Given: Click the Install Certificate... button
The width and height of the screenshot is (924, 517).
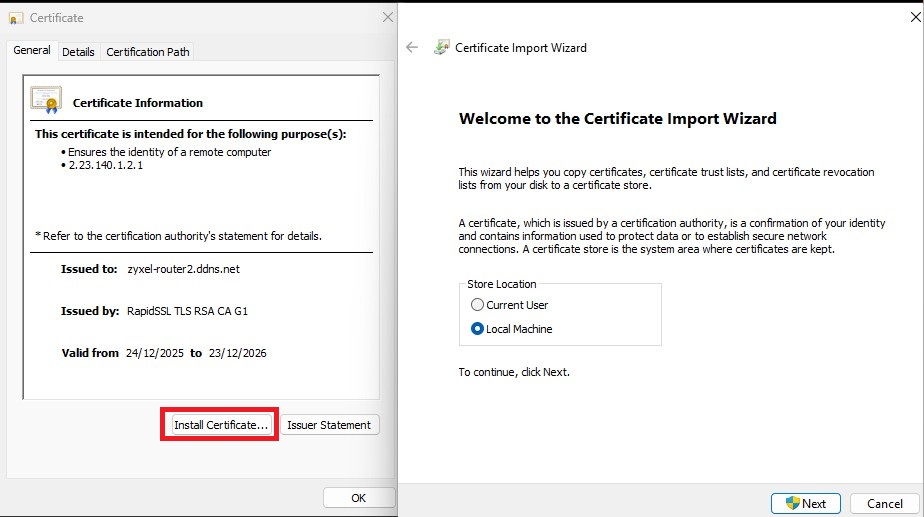Looking at the screenshot, I should coord(220,425).
